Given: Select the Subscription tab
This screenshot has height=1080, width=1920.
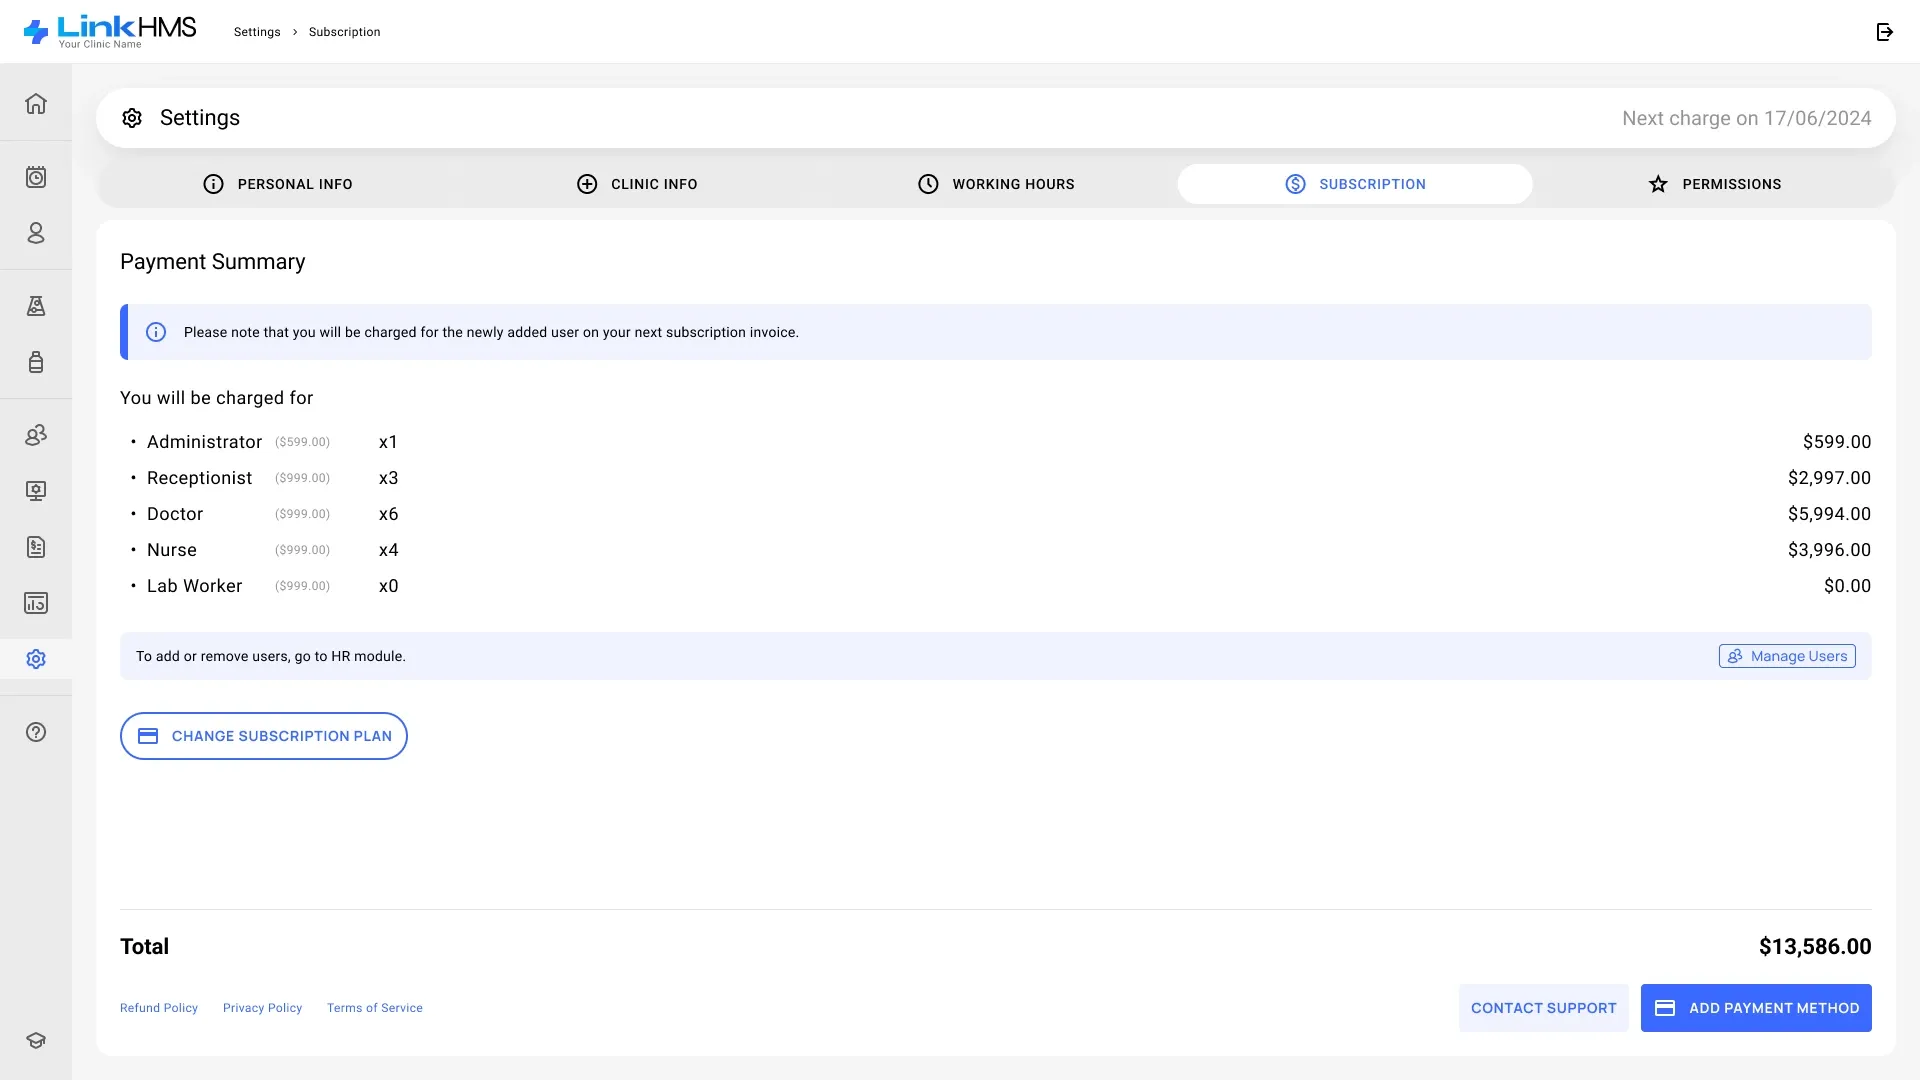Looking at the screenshot, I should coord(1355,184).
